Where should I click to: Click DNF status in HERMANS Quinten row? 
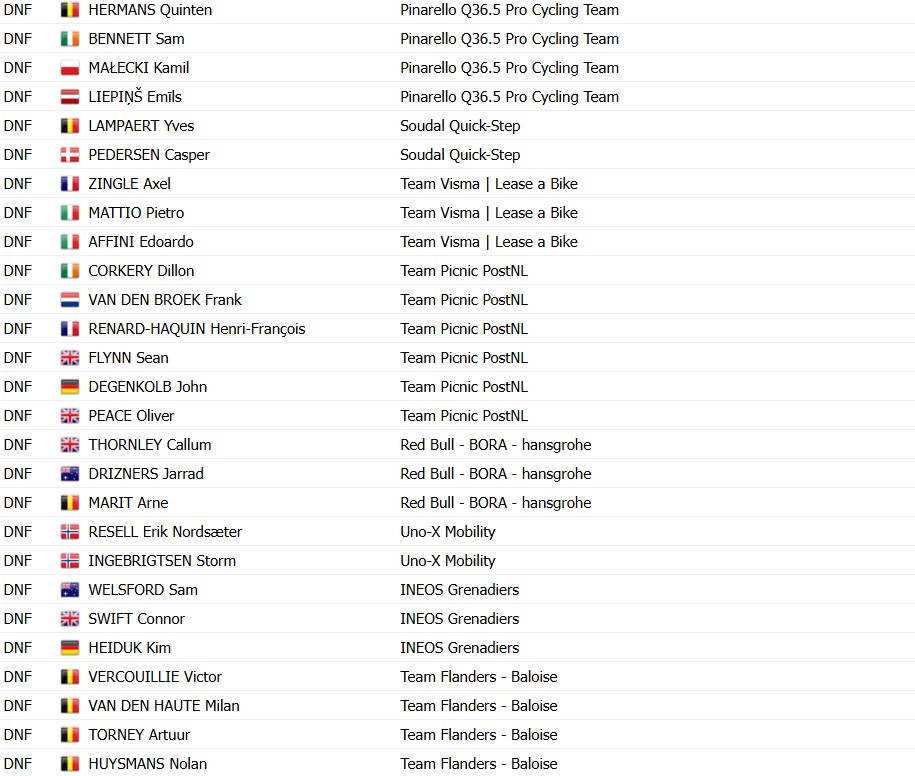[x=18, y=10]
